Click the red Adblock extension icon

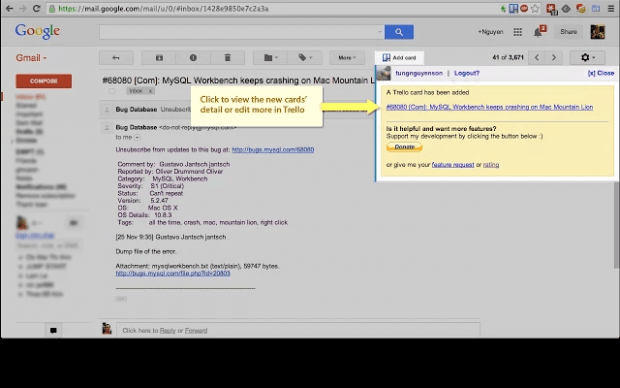tap(524, 8)
